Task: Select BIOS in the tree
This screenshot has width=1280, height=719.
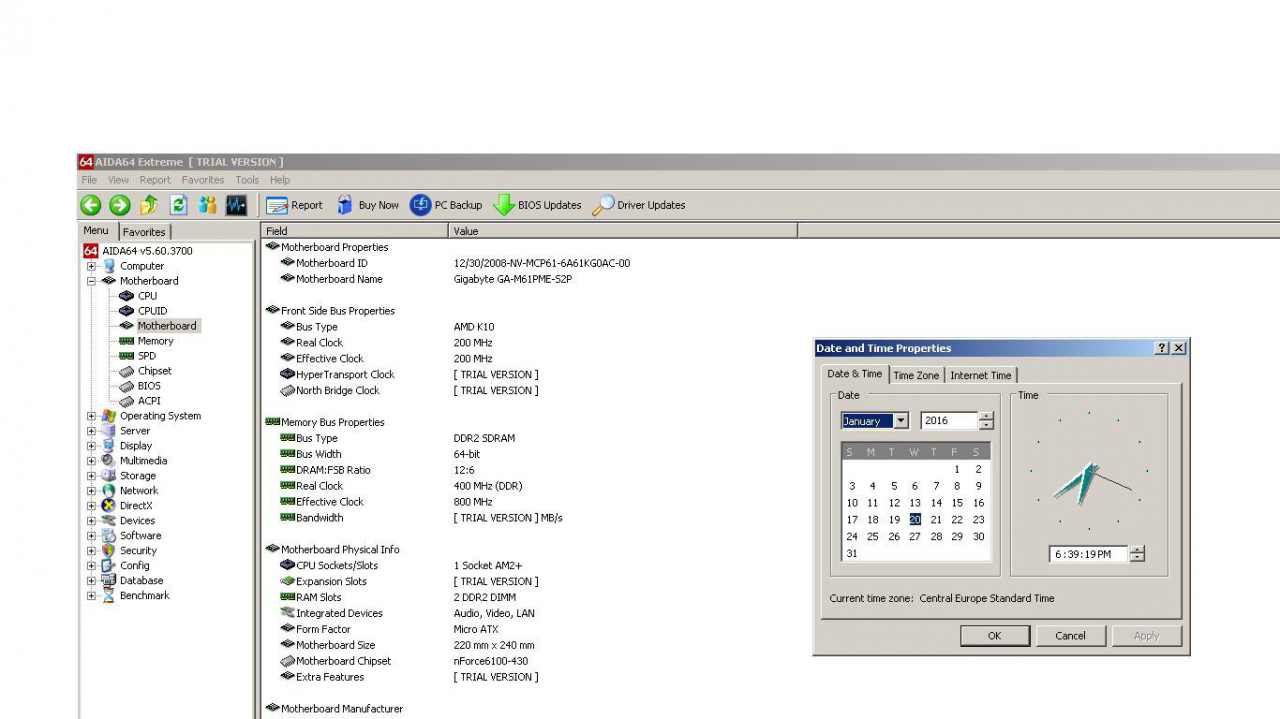Action: click(149, 386)
